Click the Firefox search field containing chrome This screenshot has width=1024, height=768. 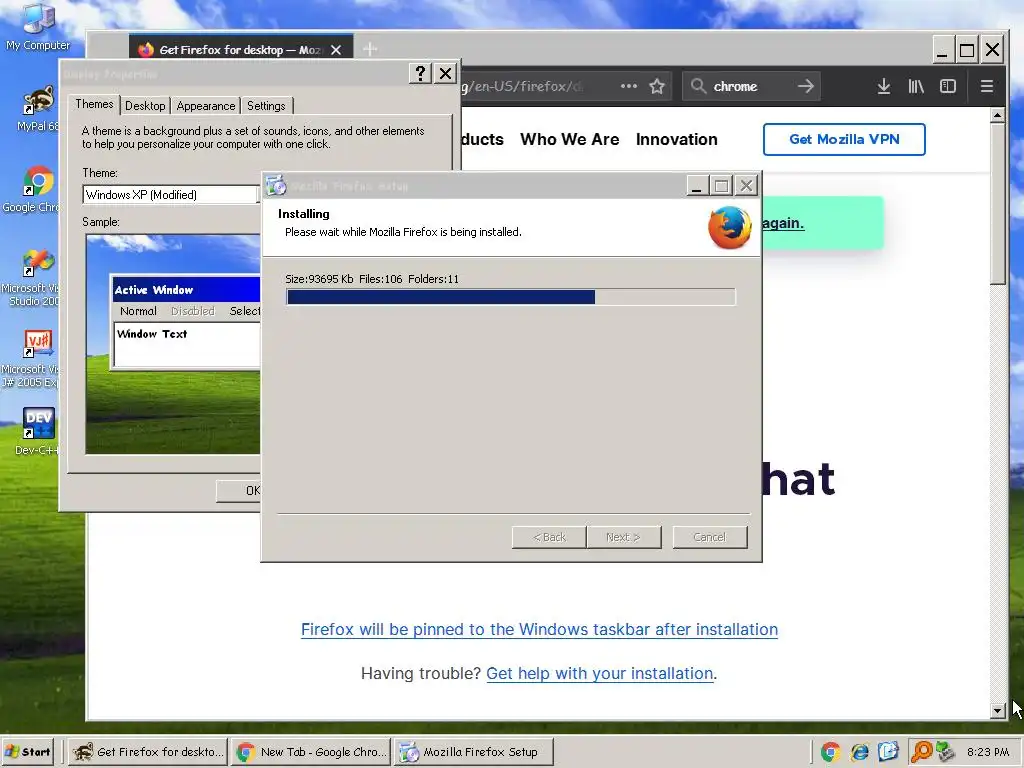(x=751, y=86)
